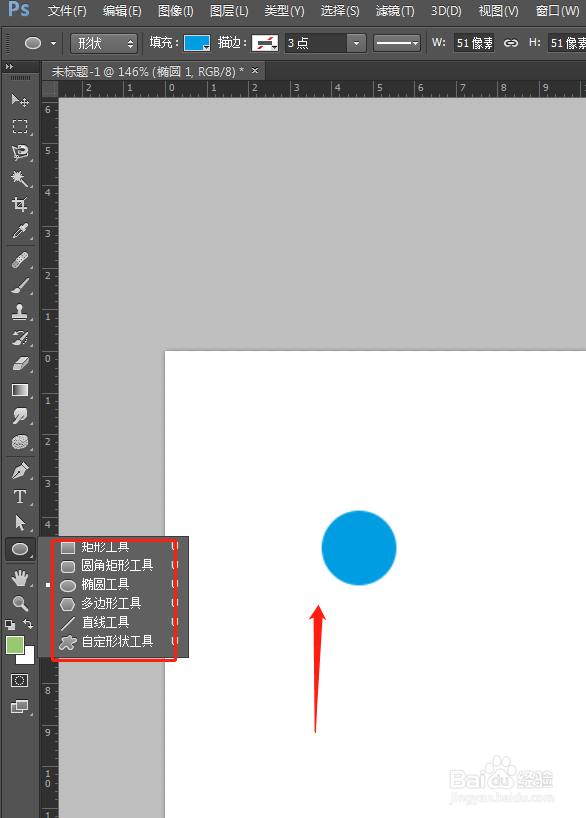The height and width of the screenshot is (818, 586).
Task: Open the 文件(F) menu
Action: (x=67, y=11)
